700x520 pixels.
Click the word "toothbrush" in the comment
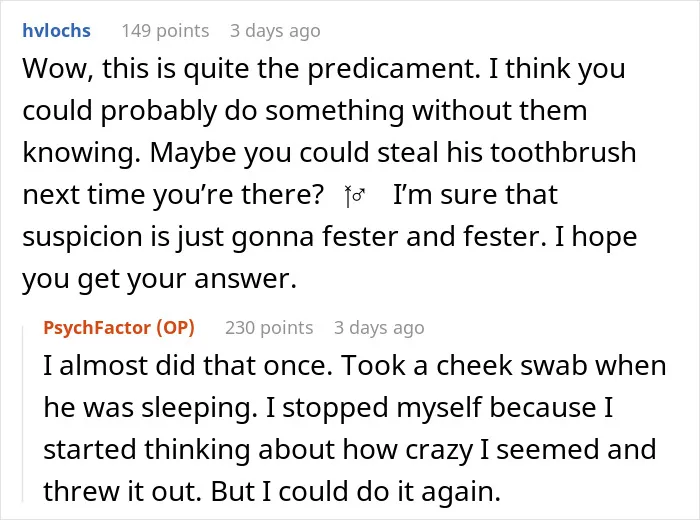[x=563, y=152]
